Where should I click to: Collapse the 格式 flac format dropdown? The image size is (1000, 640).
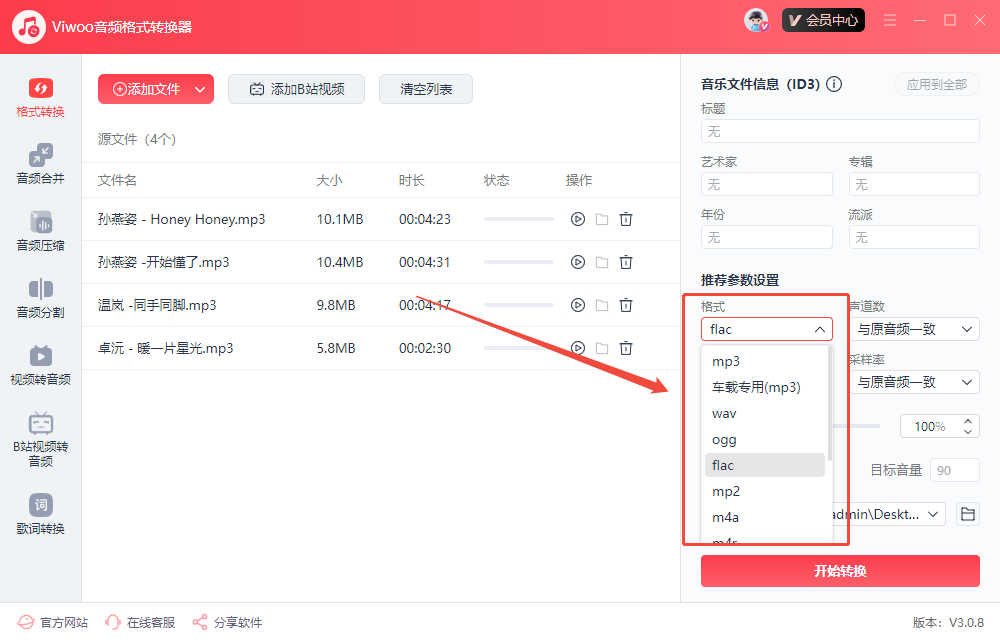click(x=766, y=329)
